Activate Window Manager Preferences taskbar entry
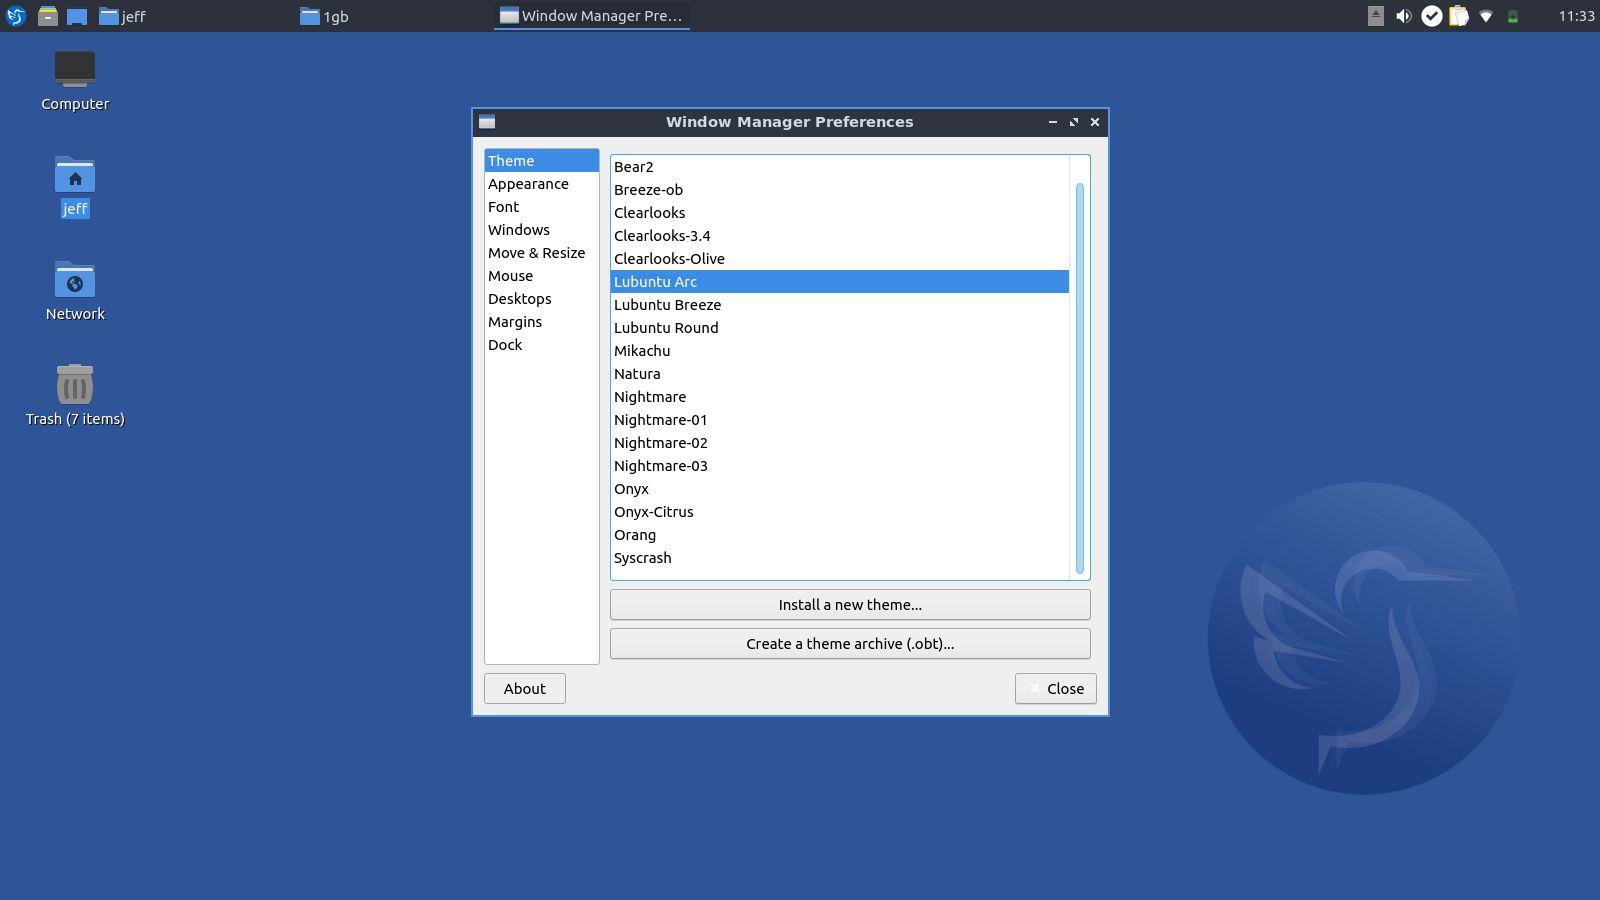The width and height of the screenshot is (1600, 900). tap(591, 16)
